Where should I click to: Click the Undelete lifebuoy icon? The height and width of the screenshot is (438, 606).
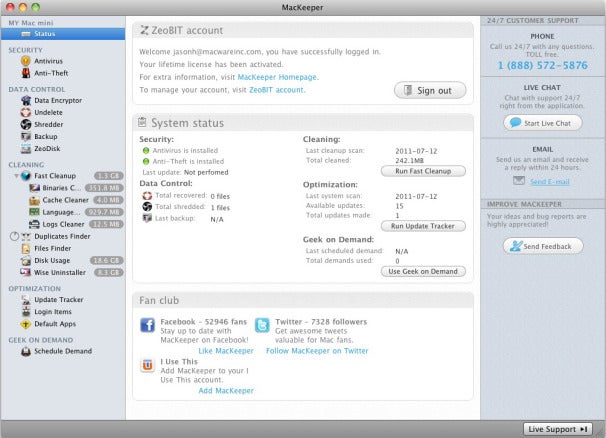point(26,112)
